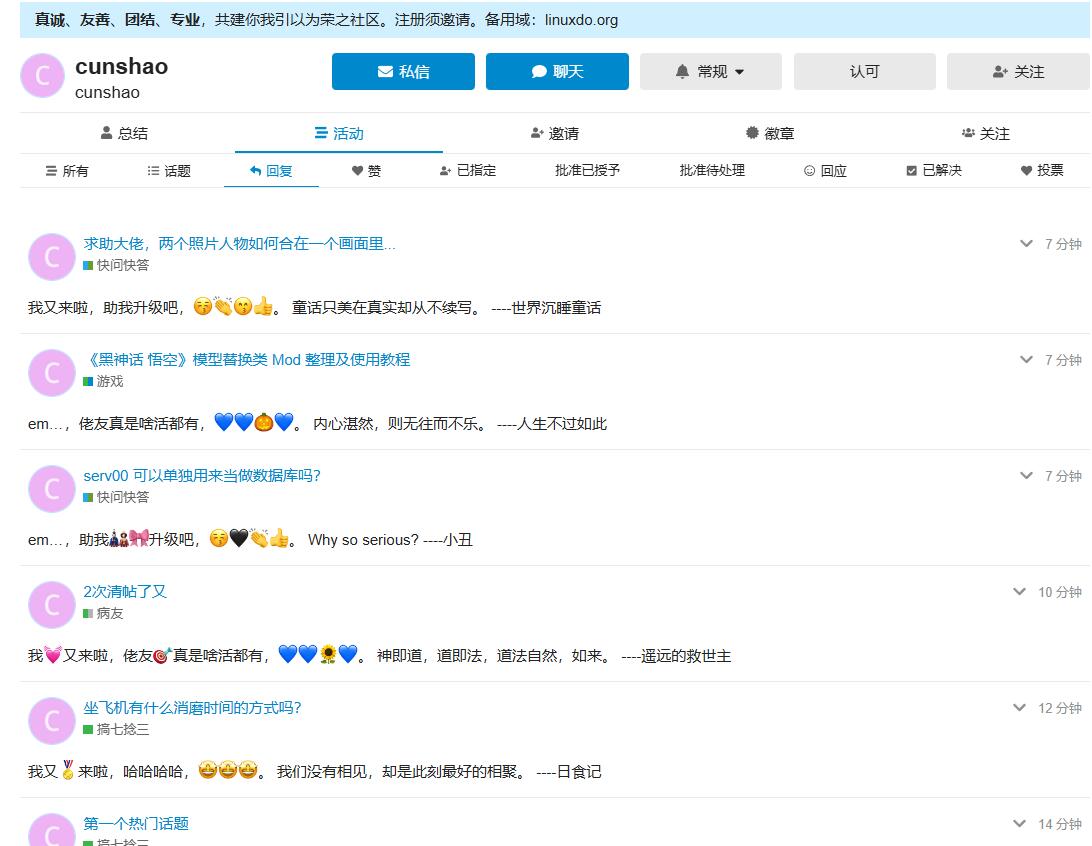Open topic serv00 可以单独用来当做数据库吗?
The image size is (1092, 846).
[202, 476]
